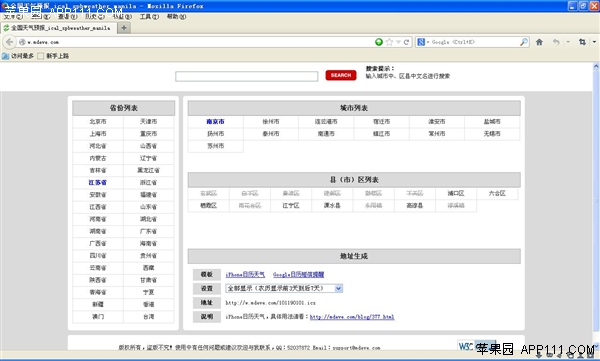Click the curved undo arrow toolbar icon
Viewport: 600px width, 361px height.
click(556, 42)
